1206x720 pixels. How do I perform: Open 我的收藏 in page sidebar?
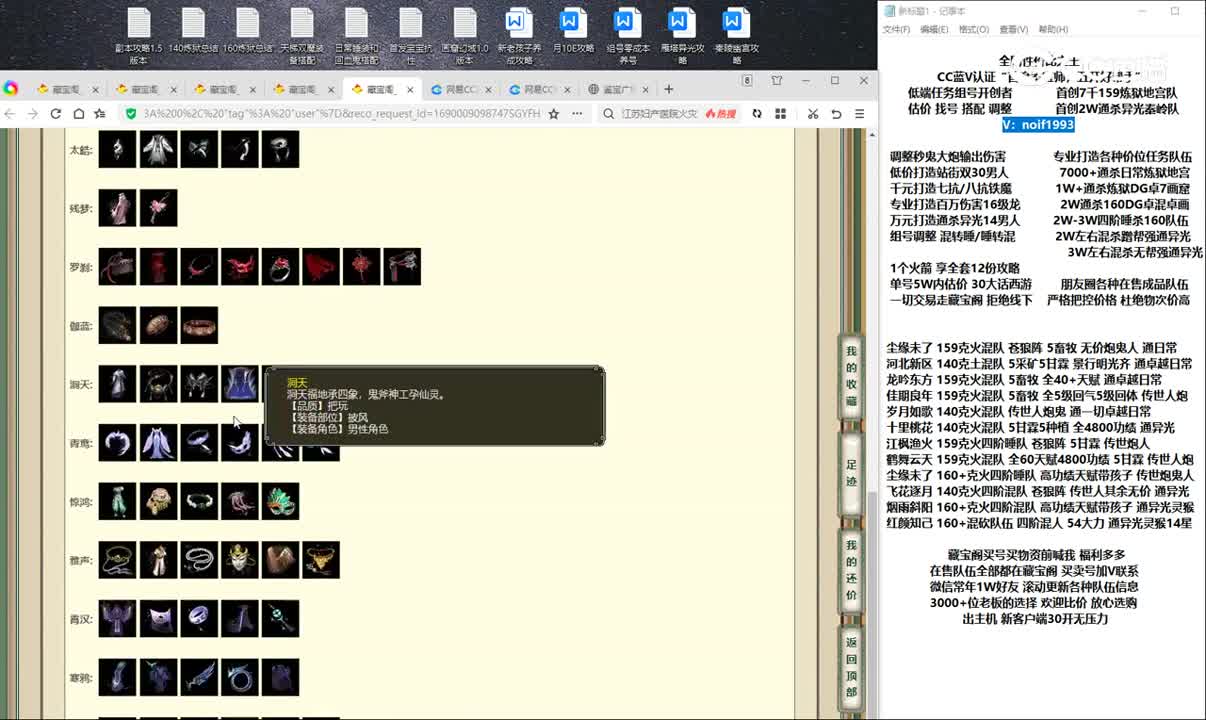pyautogui.click(x=851, y=378)
